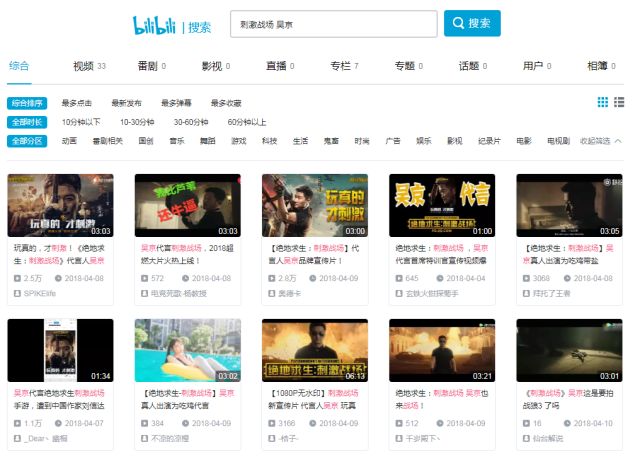Filter by 娱乐 category
This screenshot has width=640, height=457.
pos(424,141)
